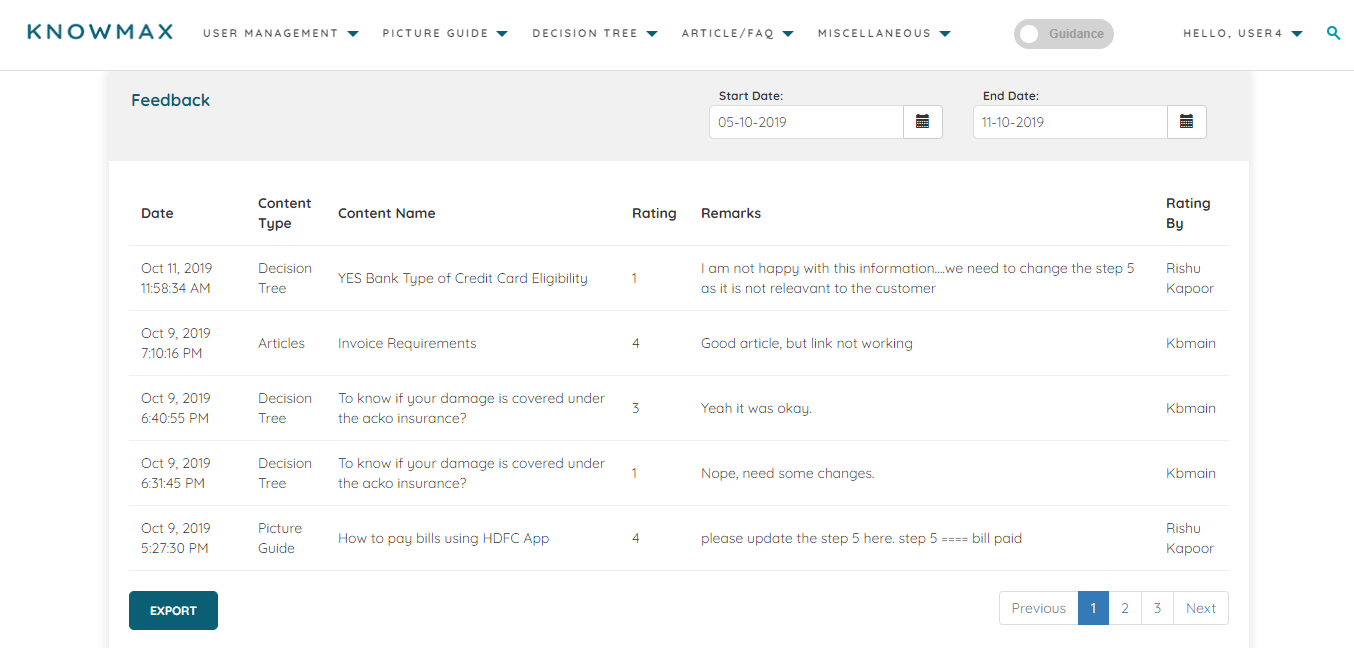Open YES Bank Type of Credit Card Eligibility
Screen dimensions: 1354x648
click(x=462, y=279)
